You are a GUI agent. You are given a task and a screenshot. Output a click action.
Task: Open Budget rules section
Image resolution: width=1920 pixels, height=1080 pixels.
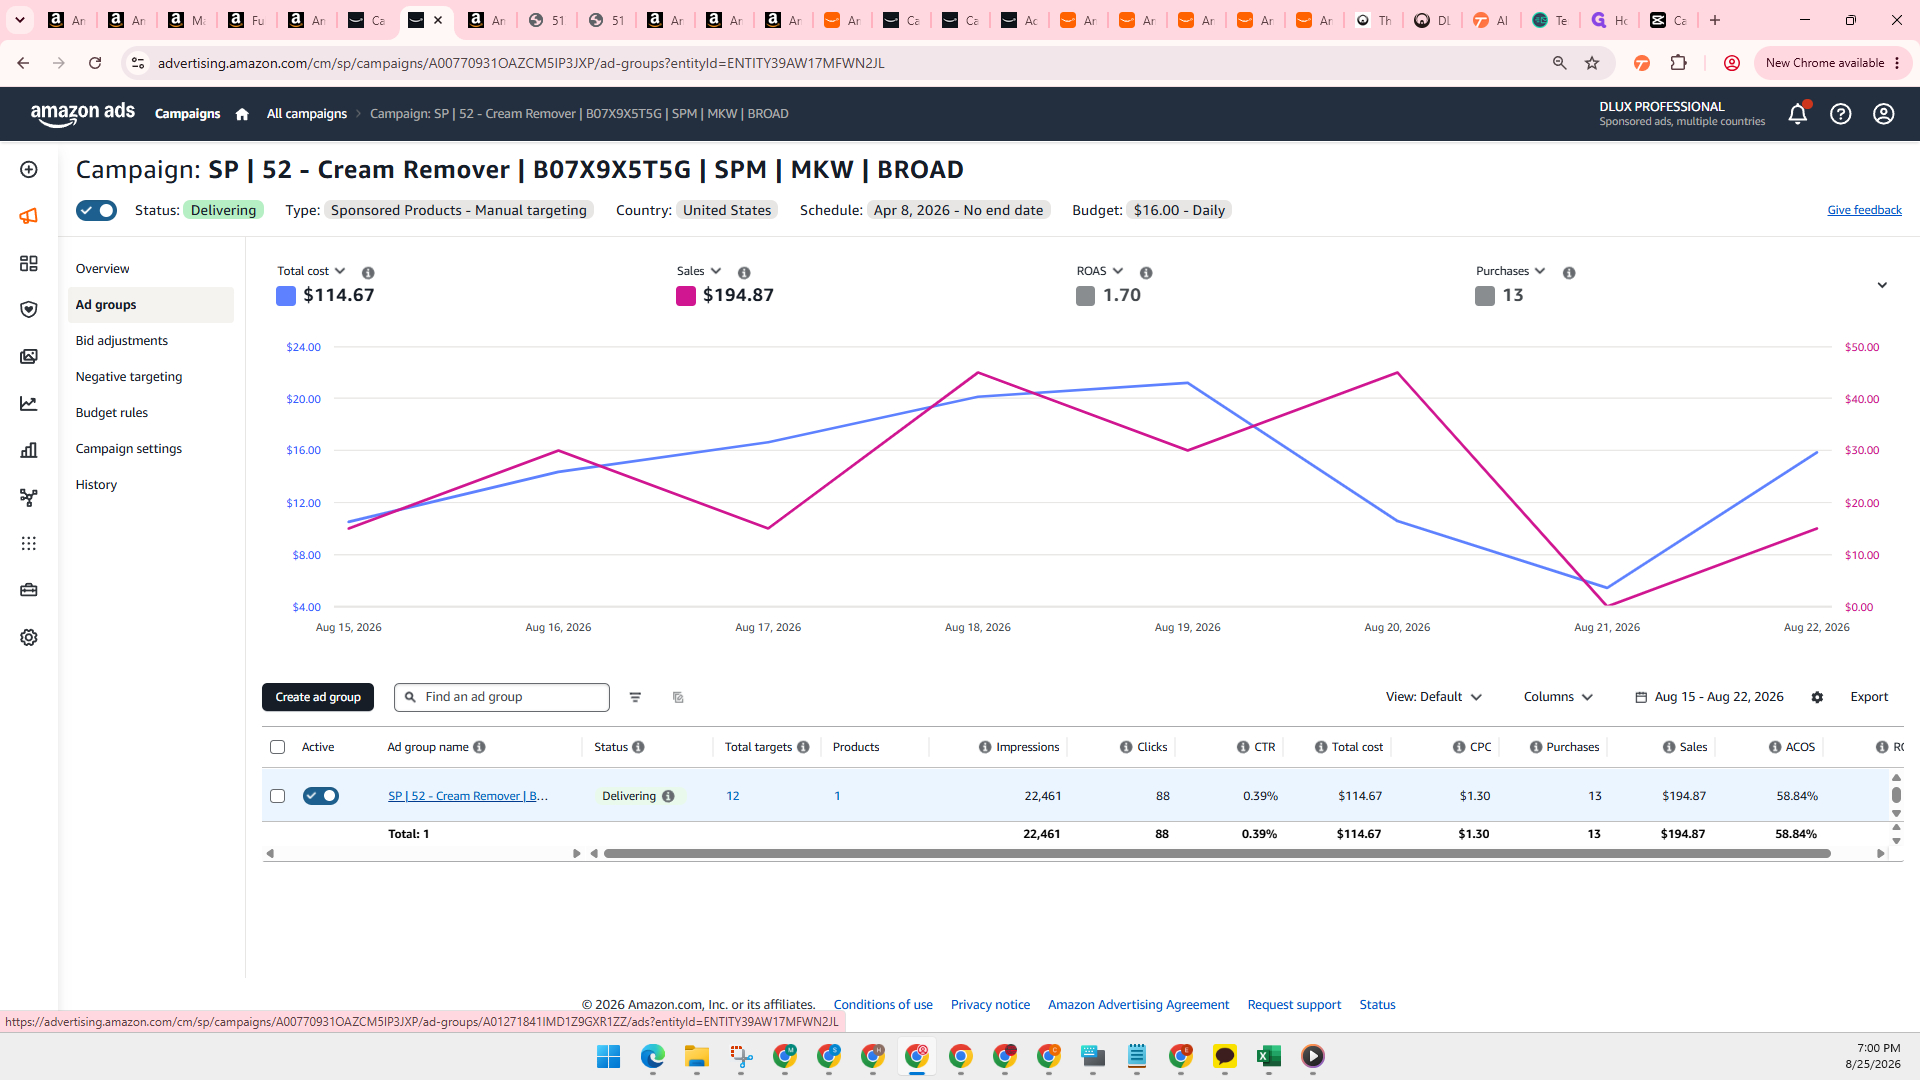click(x=112, y=413)
